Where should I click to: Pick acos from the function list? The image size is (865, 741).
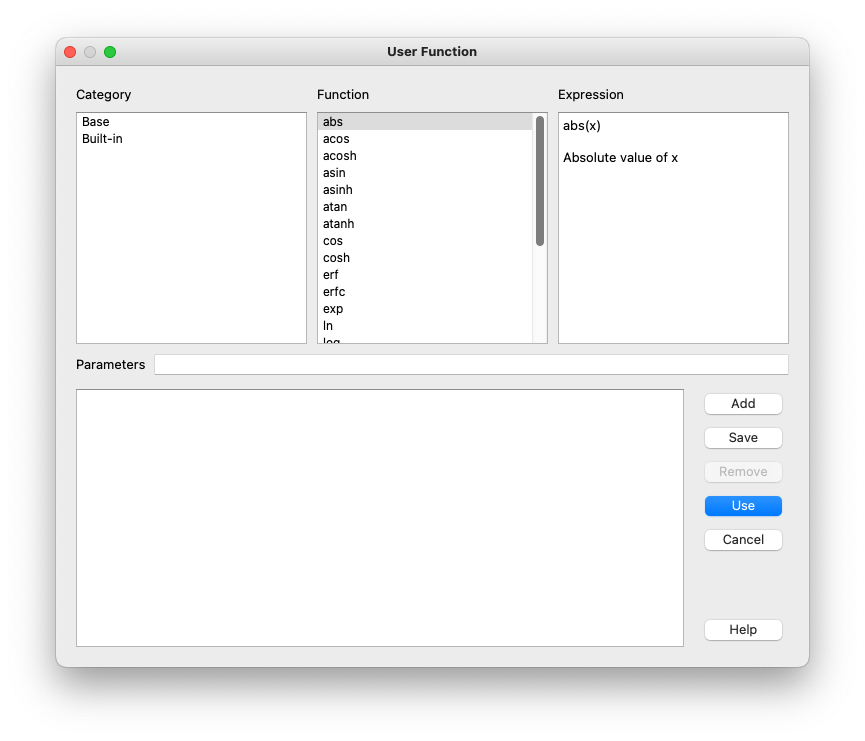coord(336,139)
